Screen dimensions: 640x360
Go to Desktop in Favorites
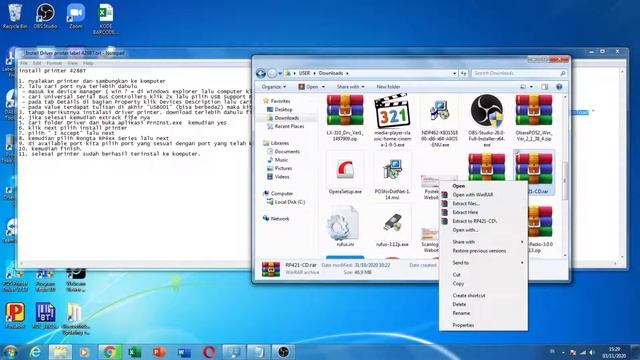click(283, 109)
